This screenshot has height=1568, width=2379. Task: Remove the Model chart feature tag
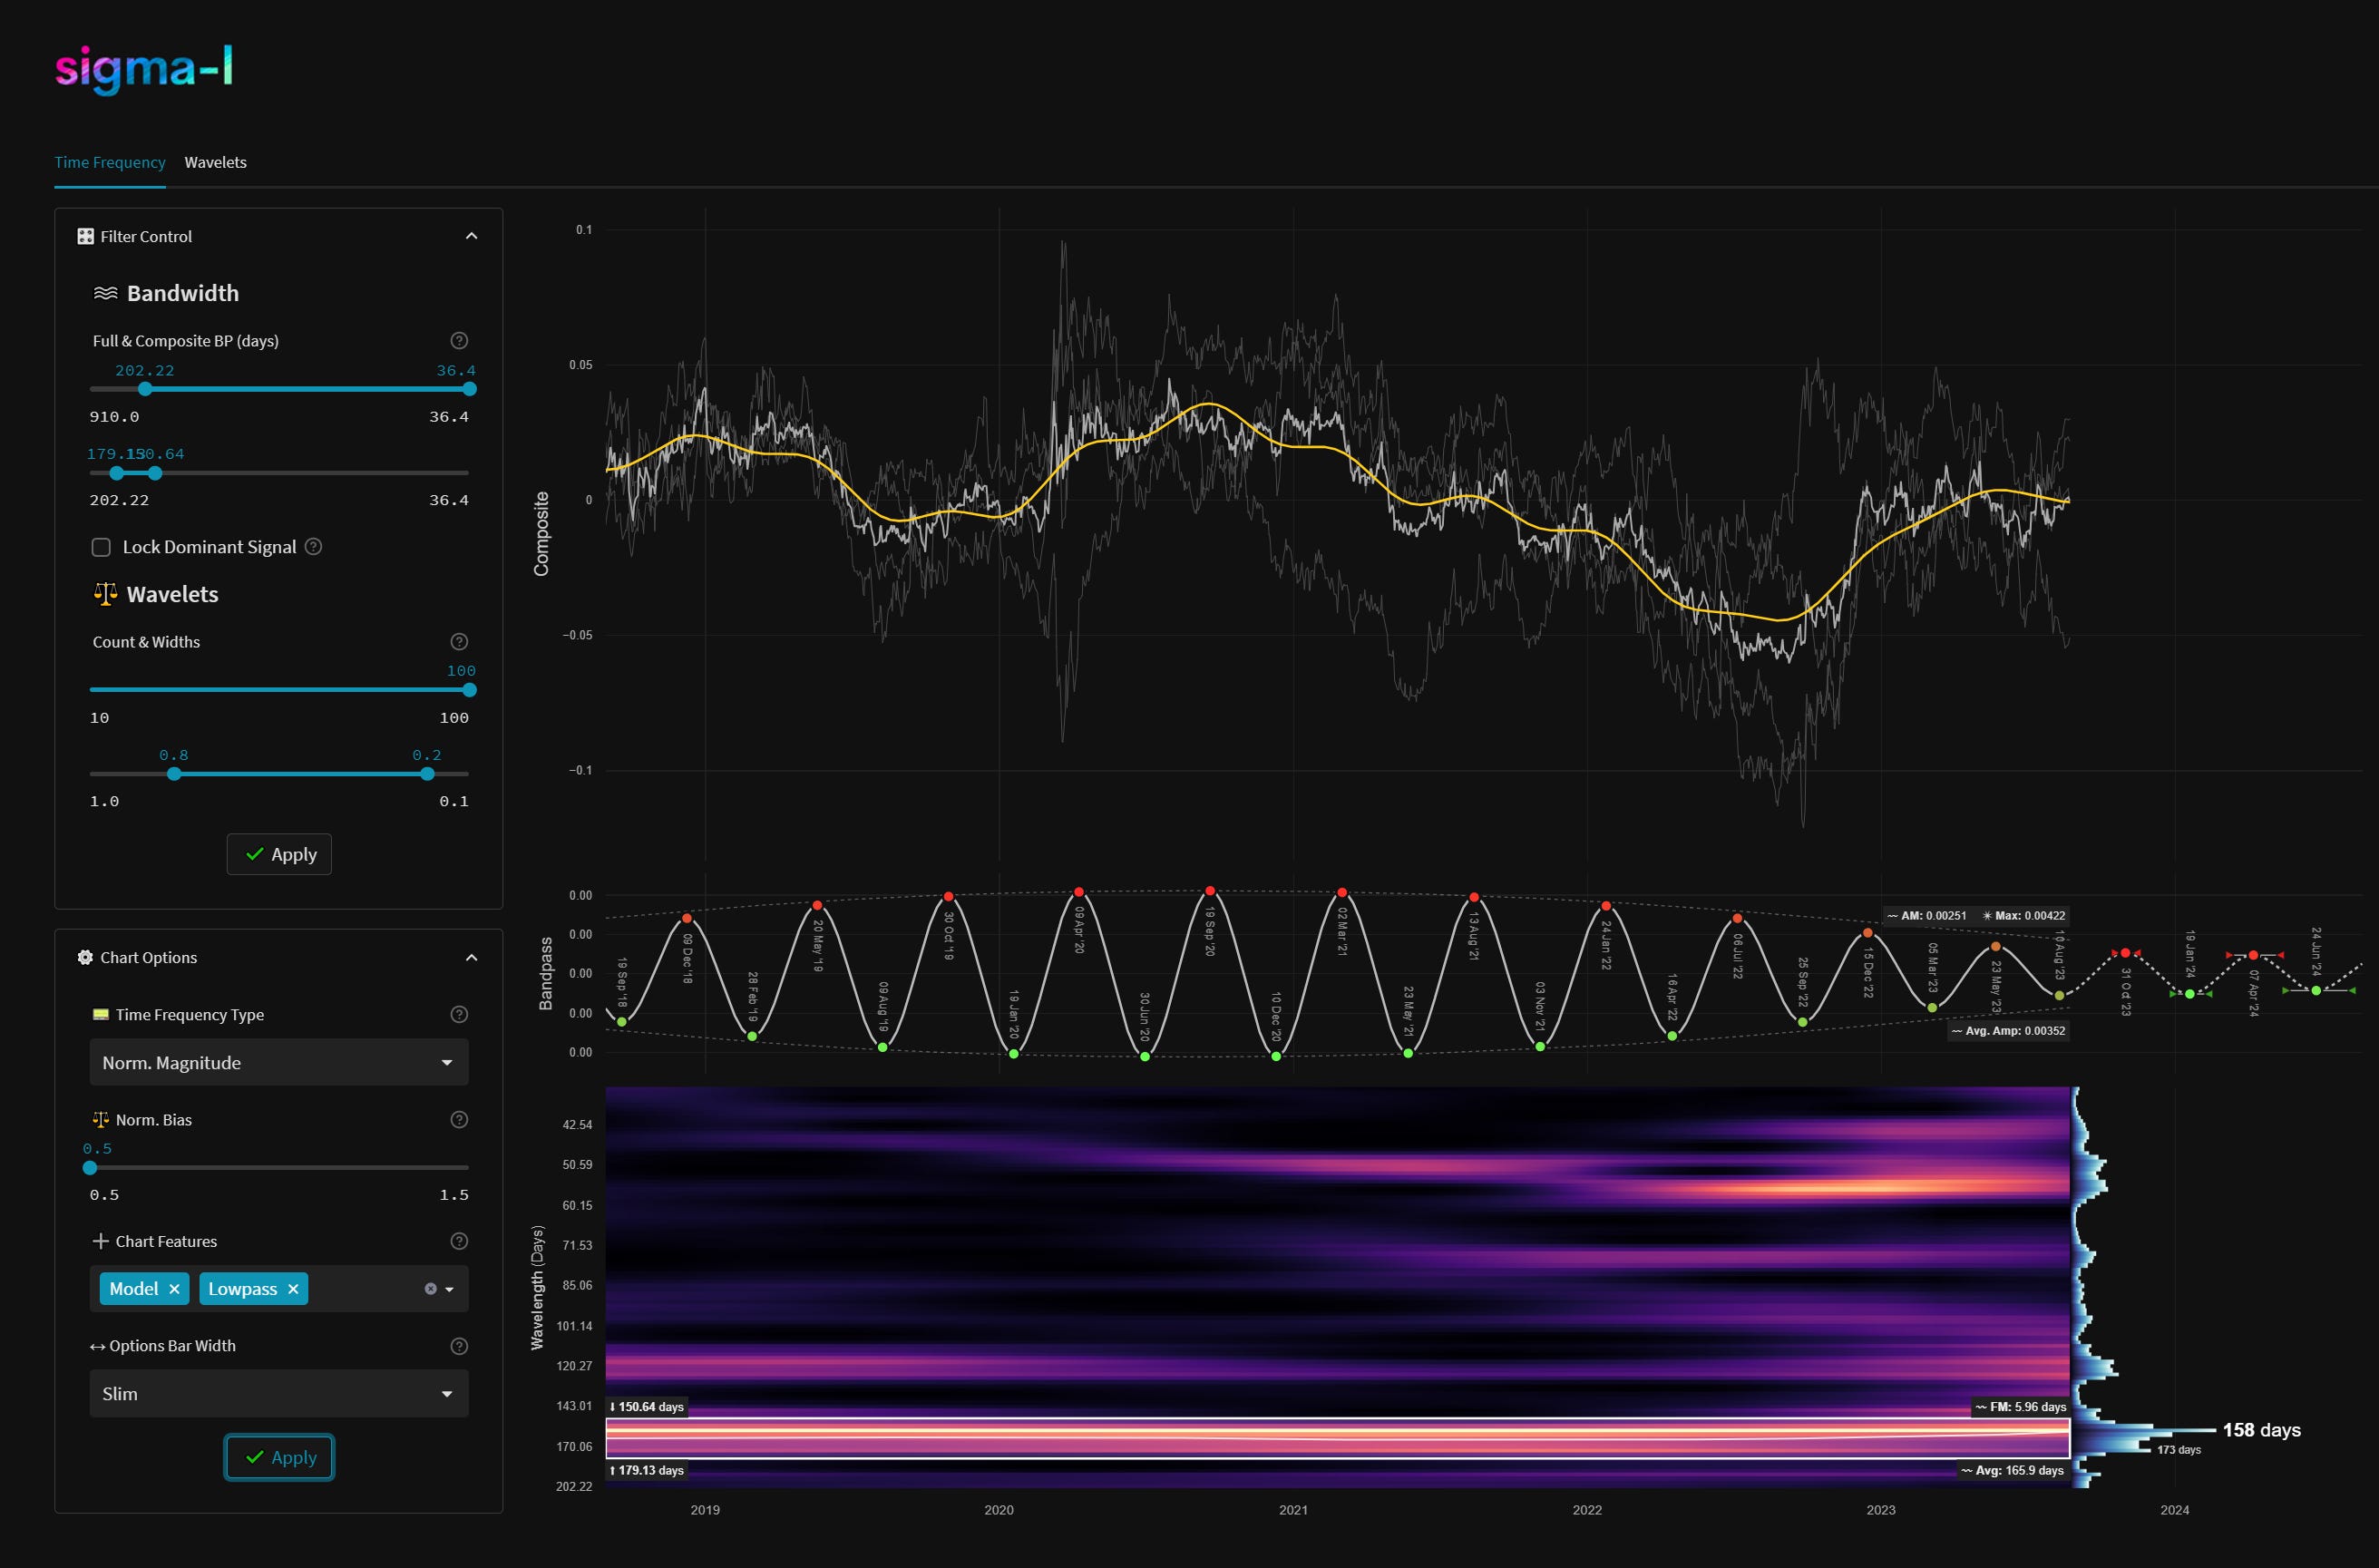tap(174, 1288)
